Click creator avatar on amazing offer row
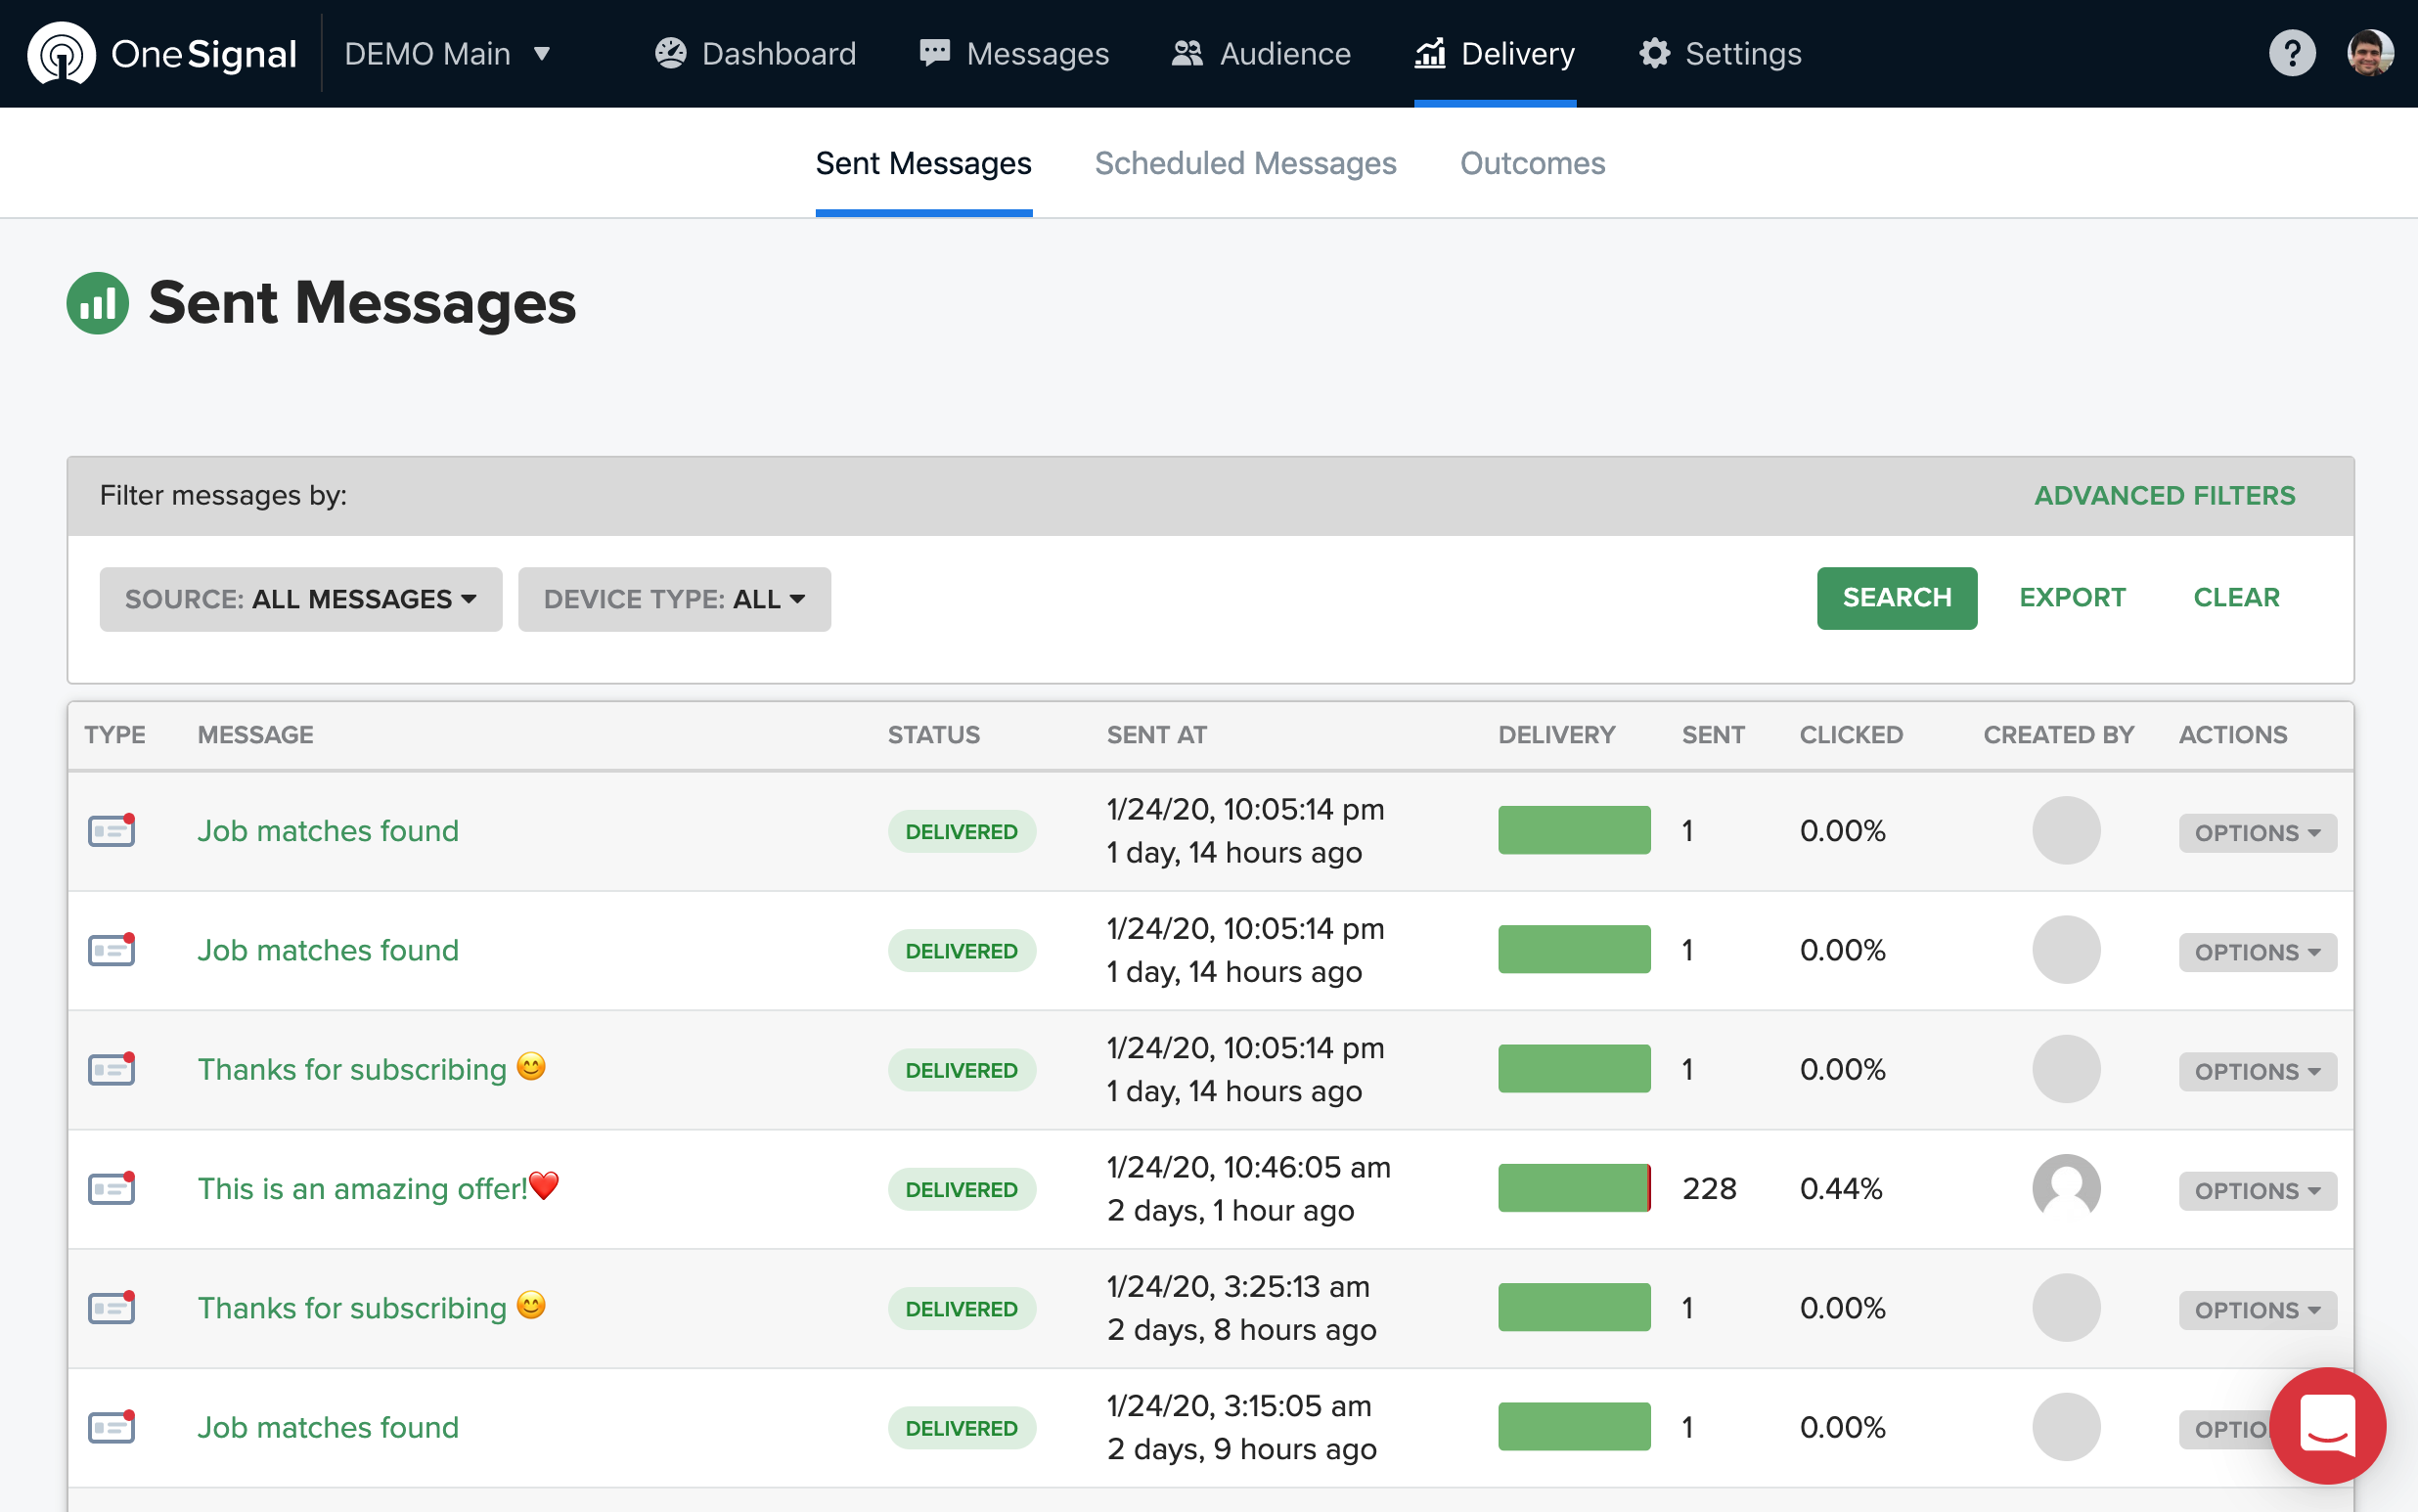 point(2065,1188)
